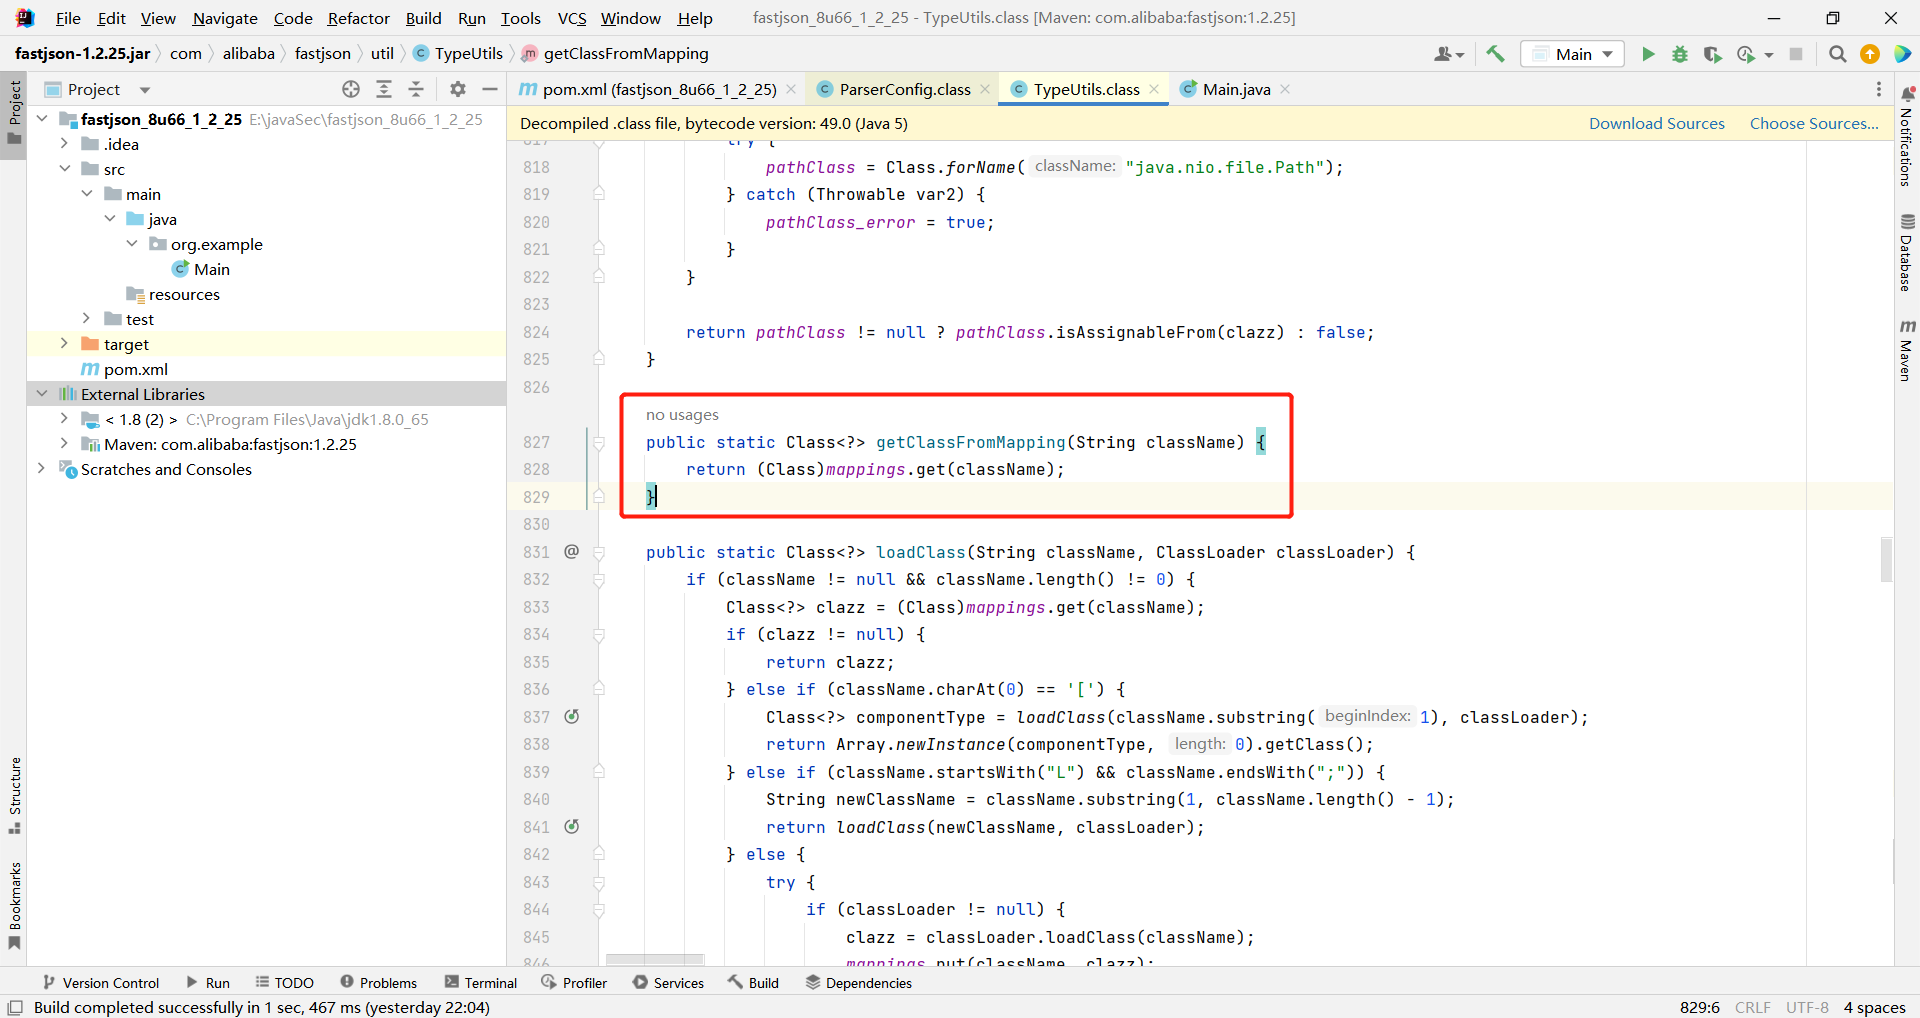The height and width of the screenshot is (1018, 1920).
Task: Switch to pom.xml editor tab
Action: (x=659, y=89)
